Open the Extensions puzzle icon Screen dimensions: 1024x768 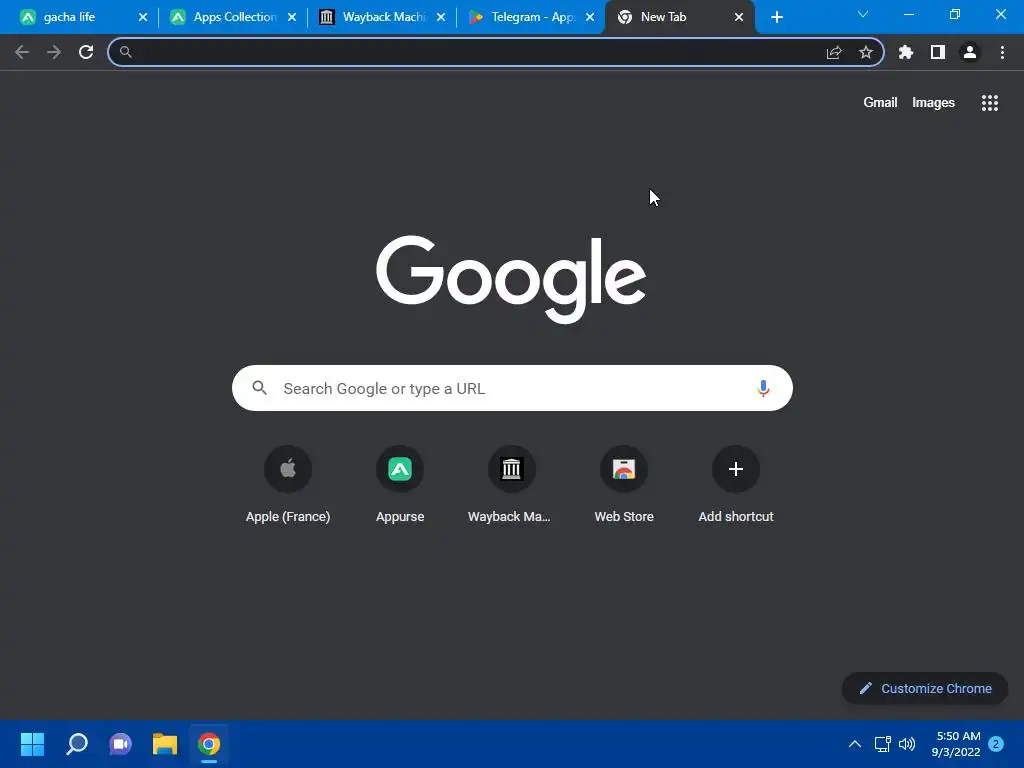pos(906,52)
